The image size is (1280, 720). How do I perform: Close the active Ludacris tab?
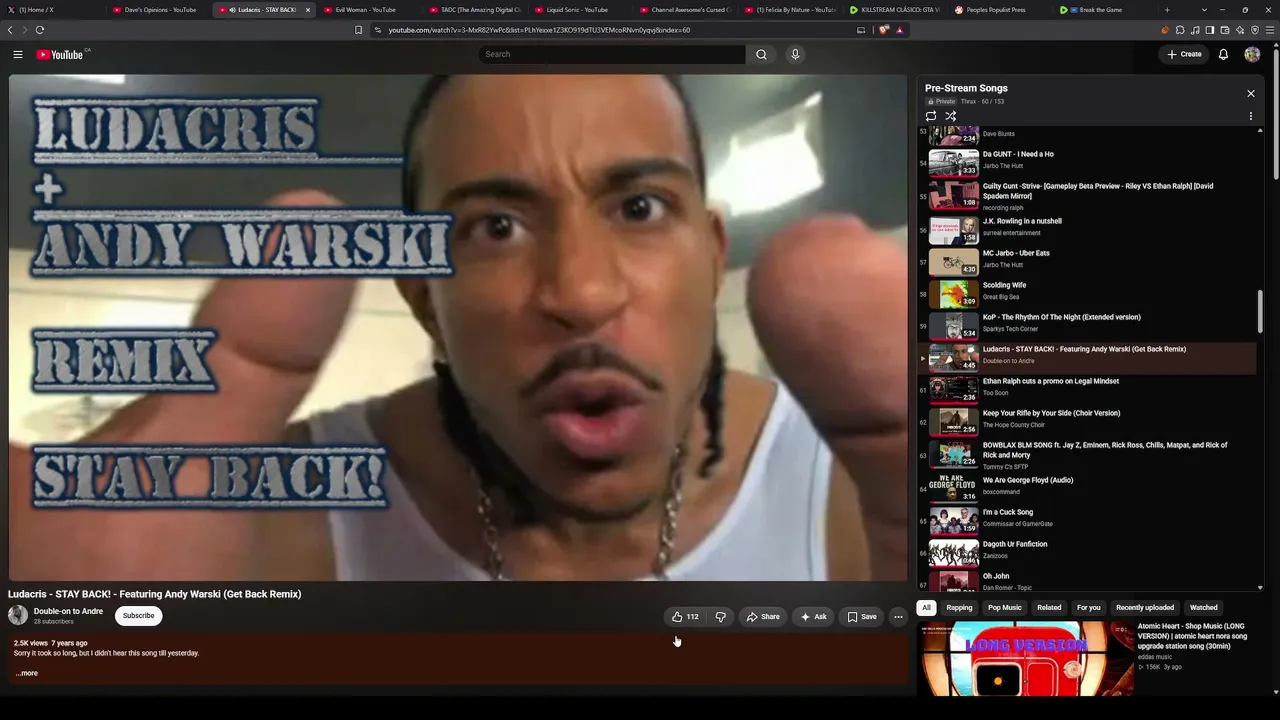pos(308,10)
